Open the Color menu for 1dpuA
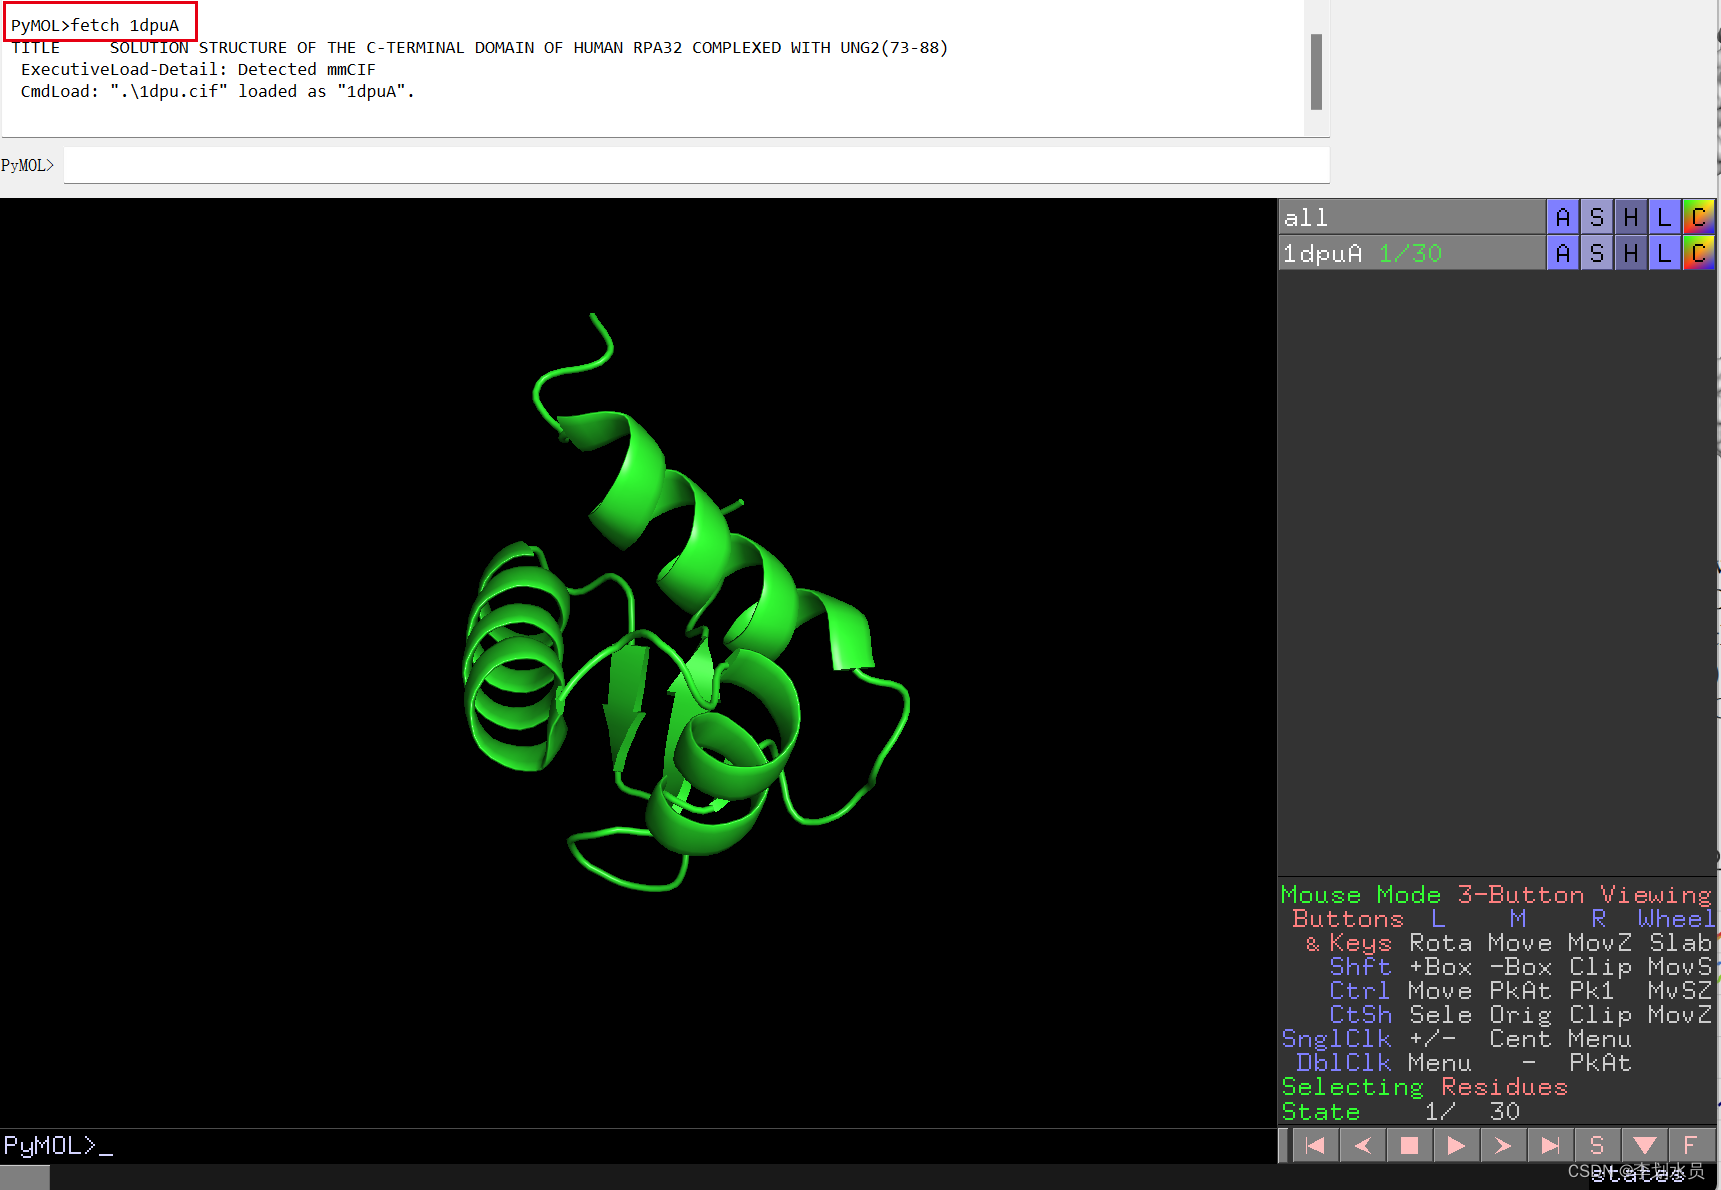 (1699, 253)
